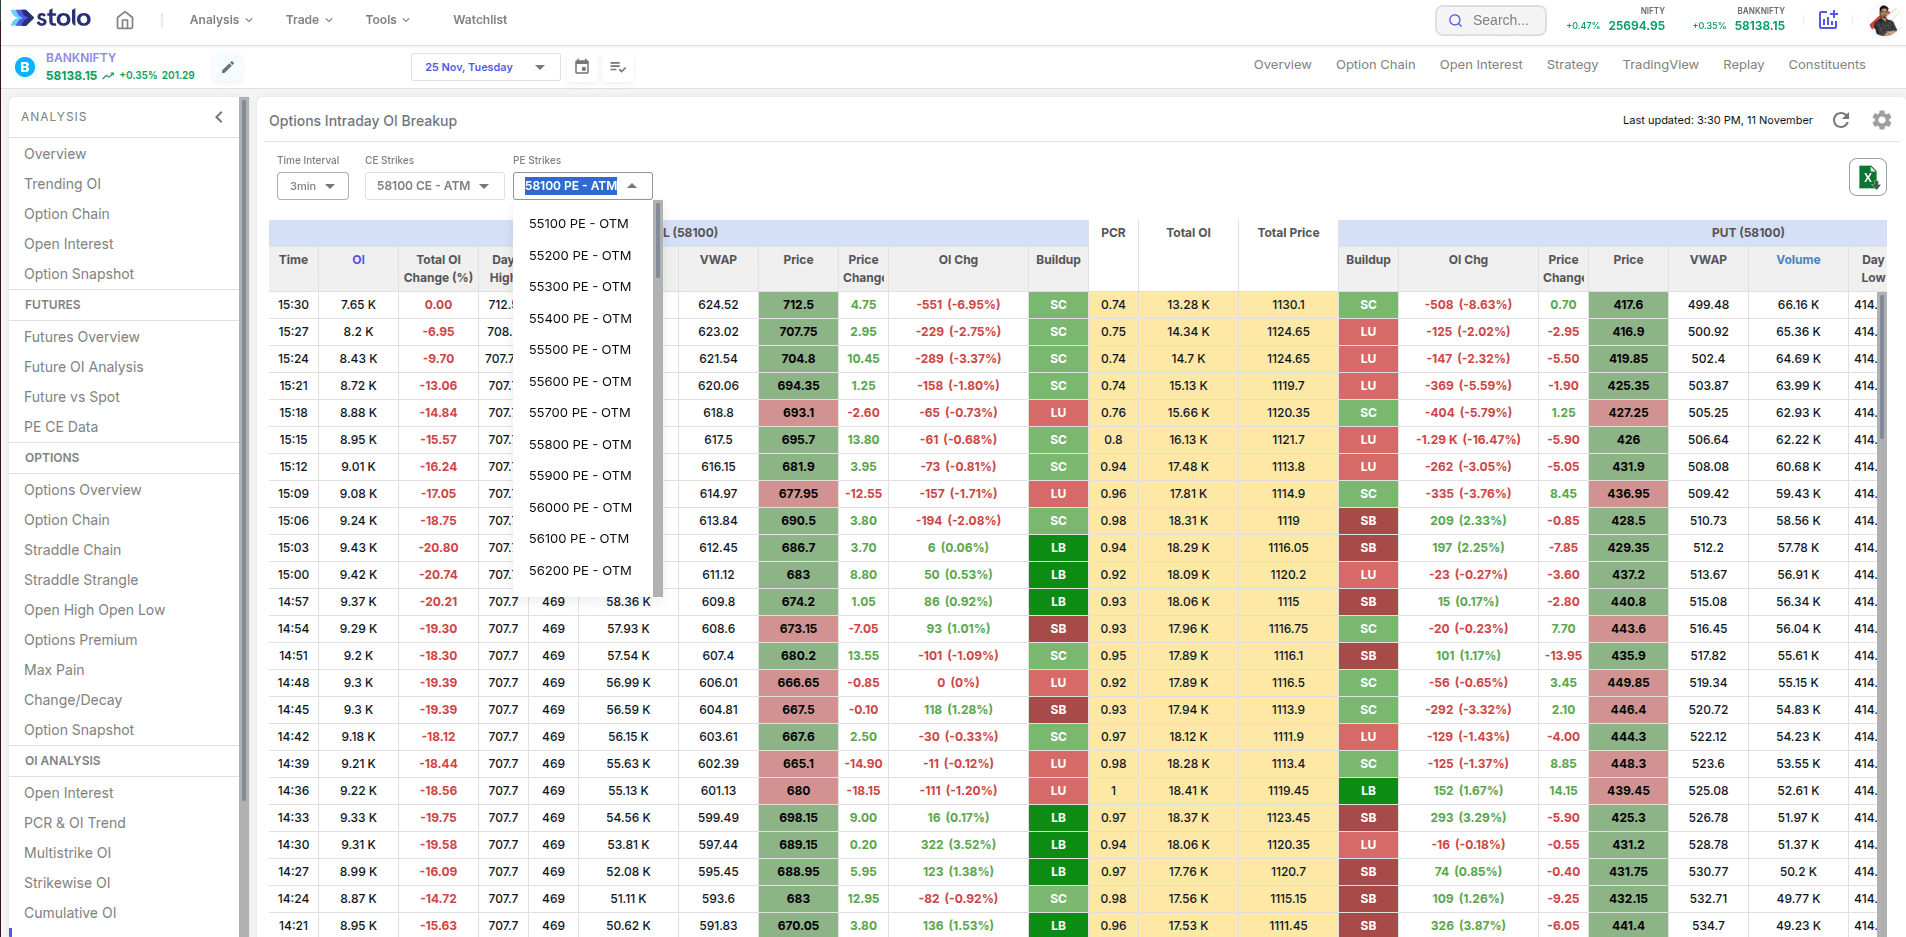Open settings via the gear icon
This screenshot has height=937, width=1906.
click(x=1882, y=120)
